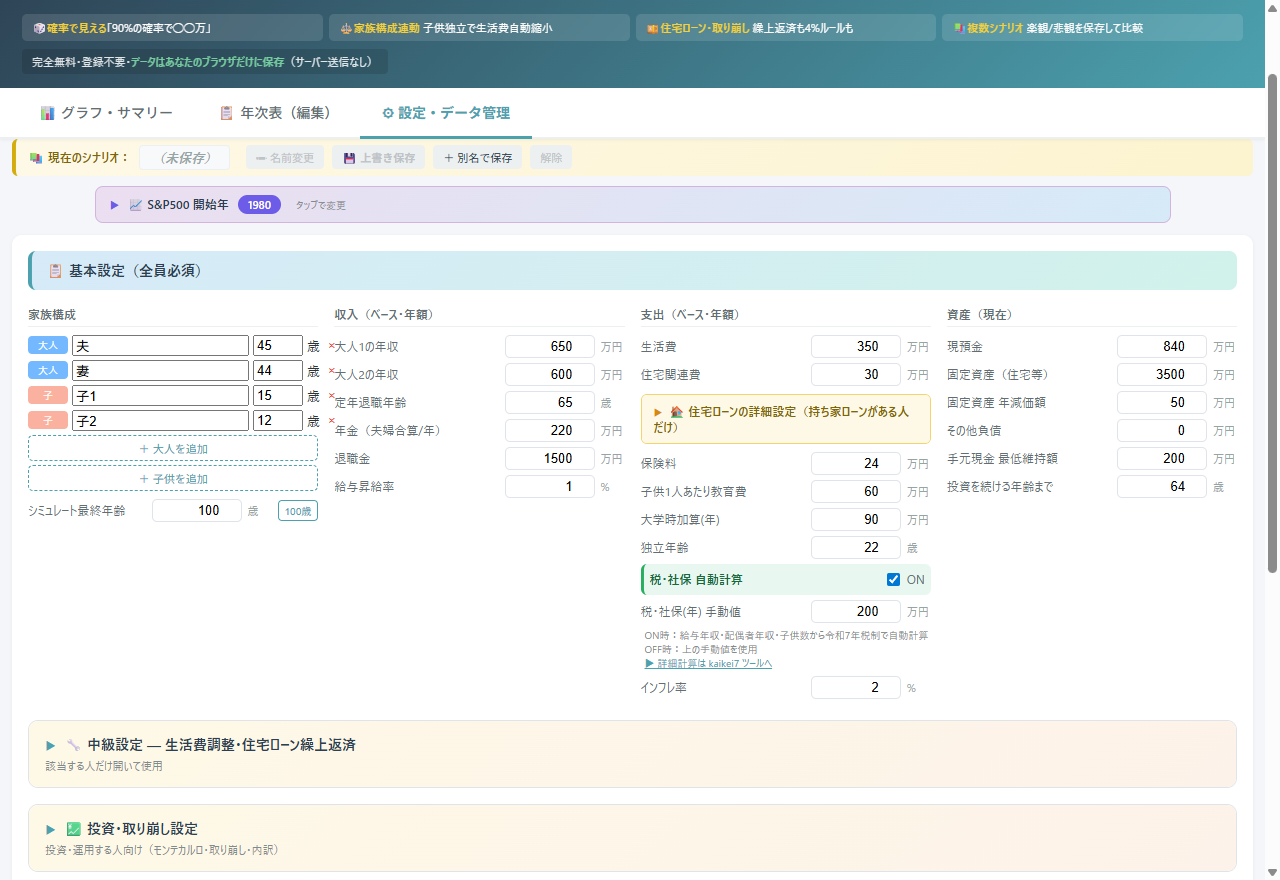The width and height of the screenshot is (1280, 880).
Task: Open the 詳細計算は kaikei7 ツールへ link
Action: coord(708,663)
